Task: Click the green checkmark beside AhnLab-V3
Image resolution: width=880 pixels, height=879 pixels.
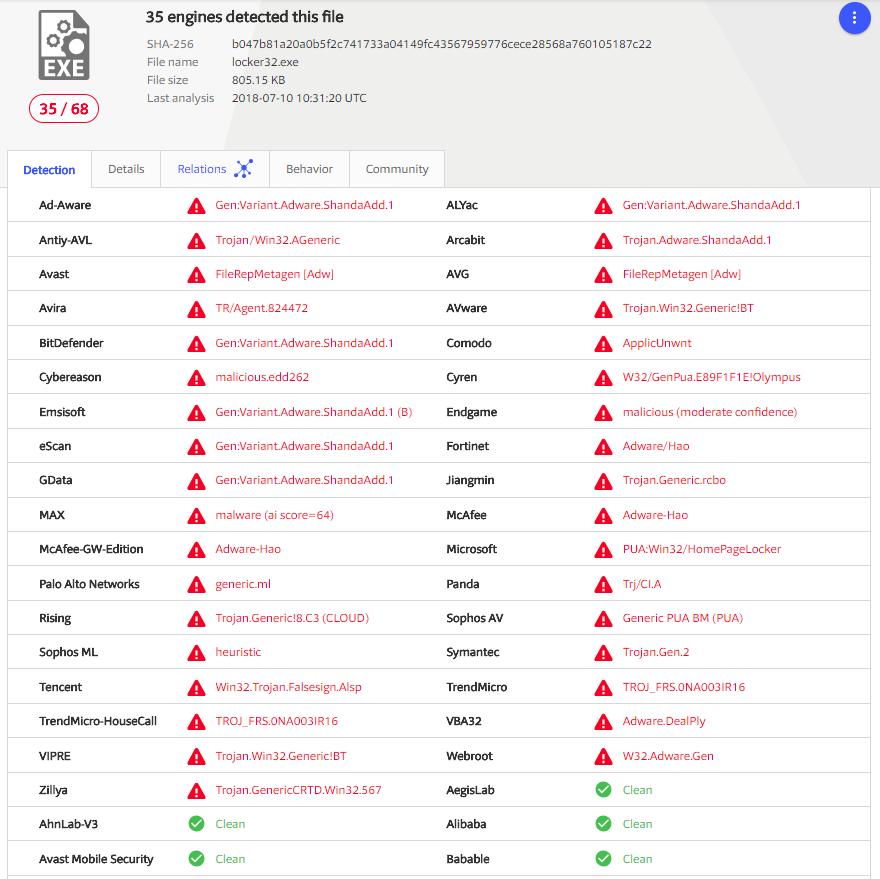Action: click(196, 824)
